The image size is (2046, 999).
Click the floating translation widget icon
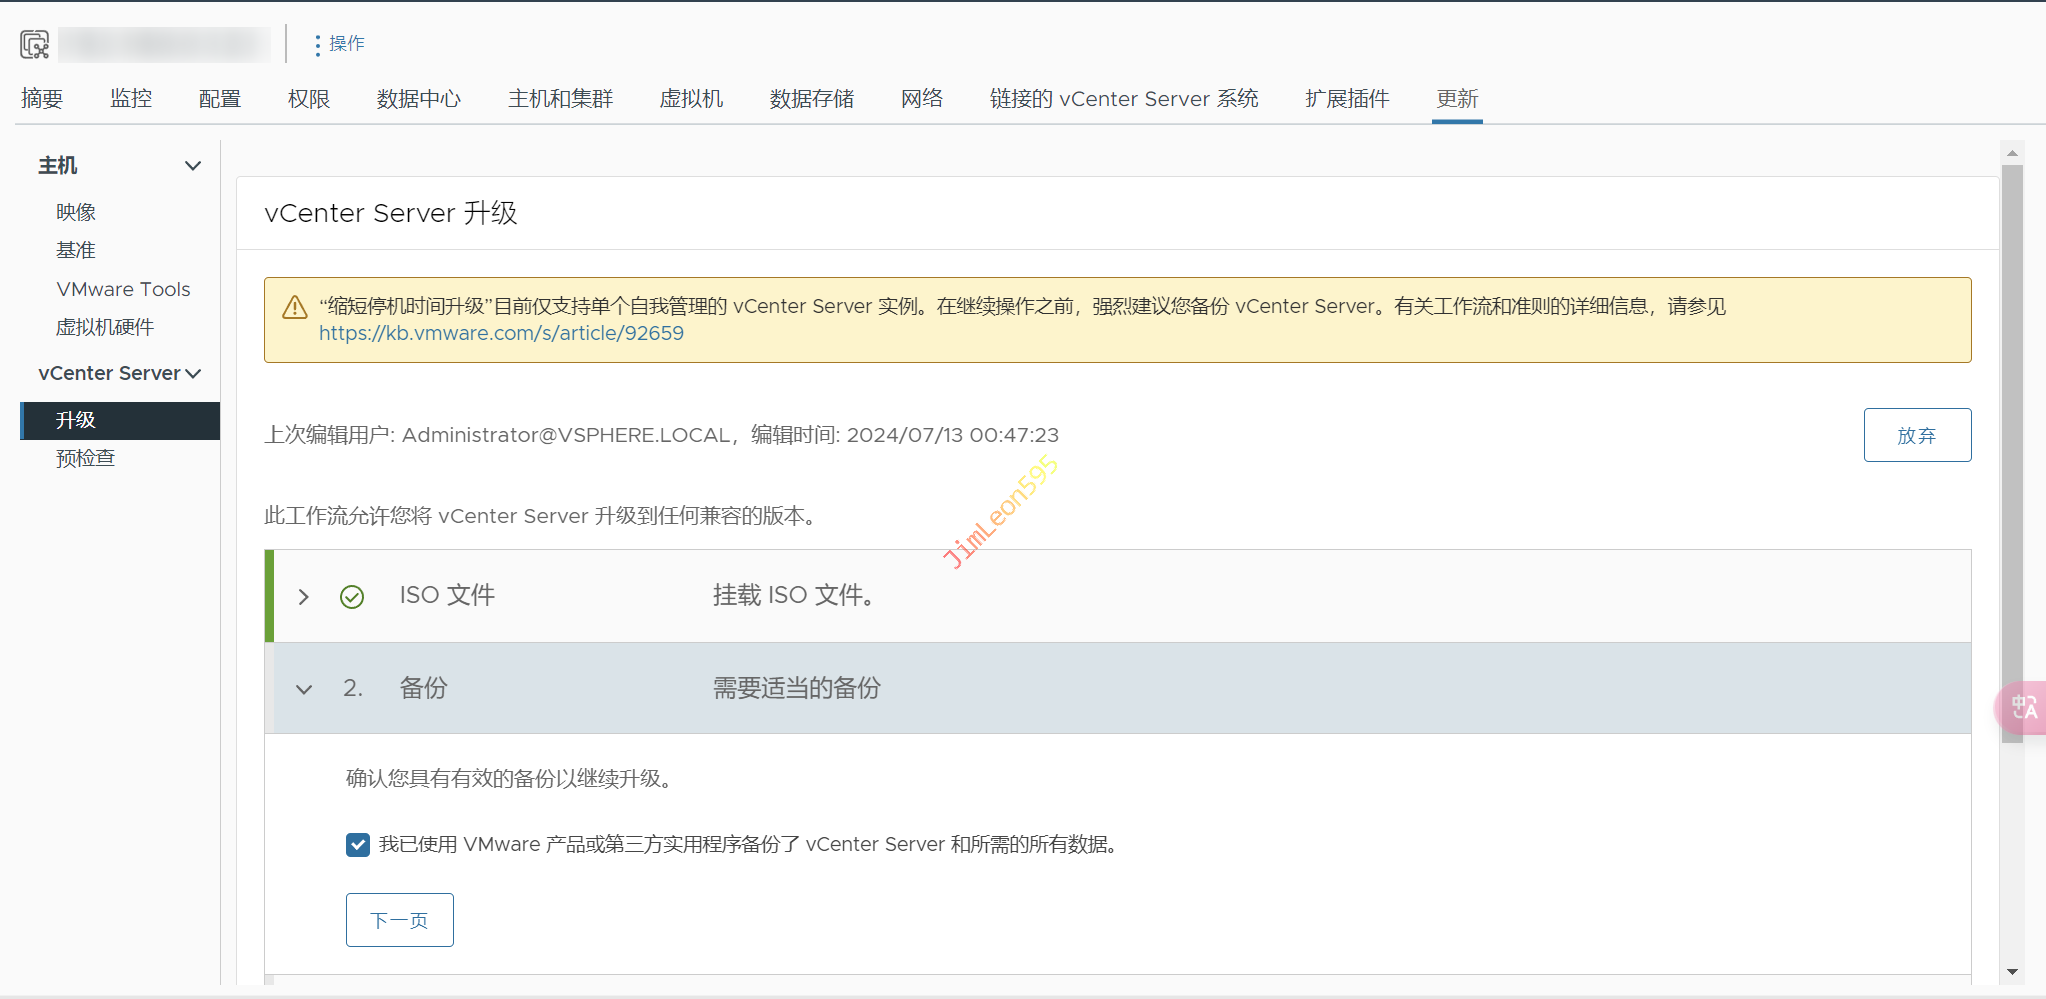click(2023, 708)
